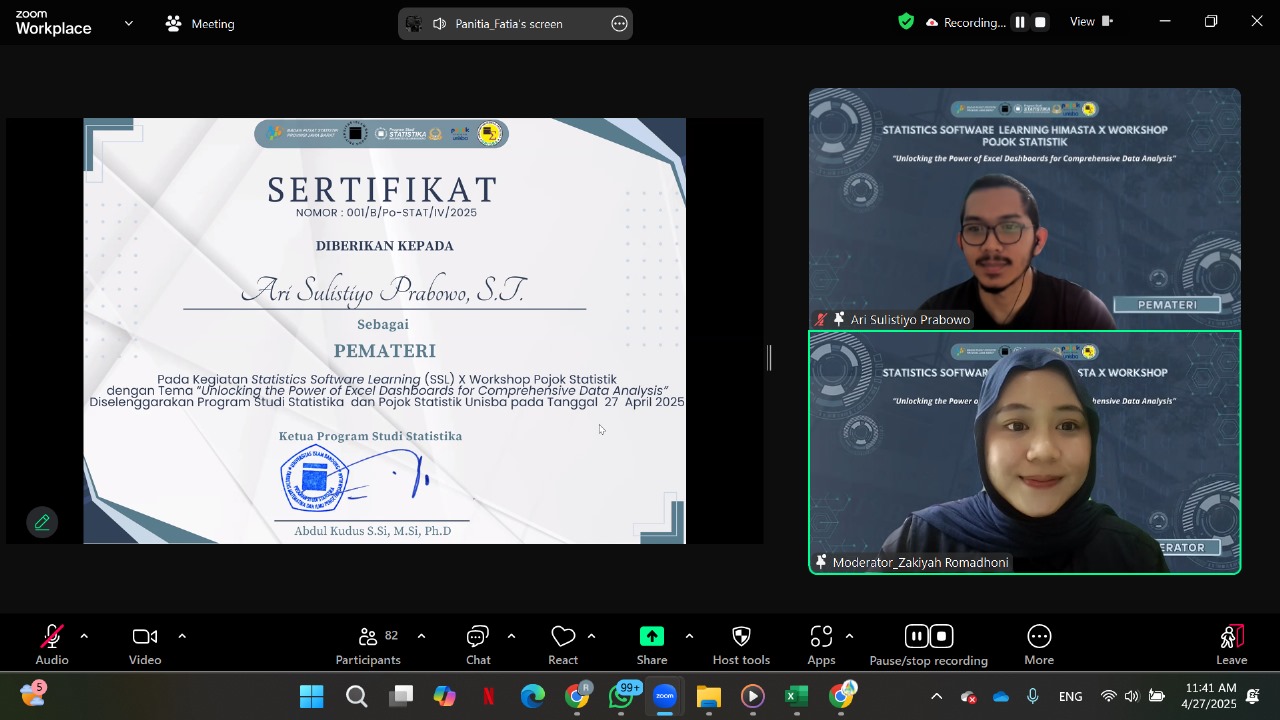
Task: Open volume speaker tray icon
Action: pyautogui.click(x=1132, y=696)
